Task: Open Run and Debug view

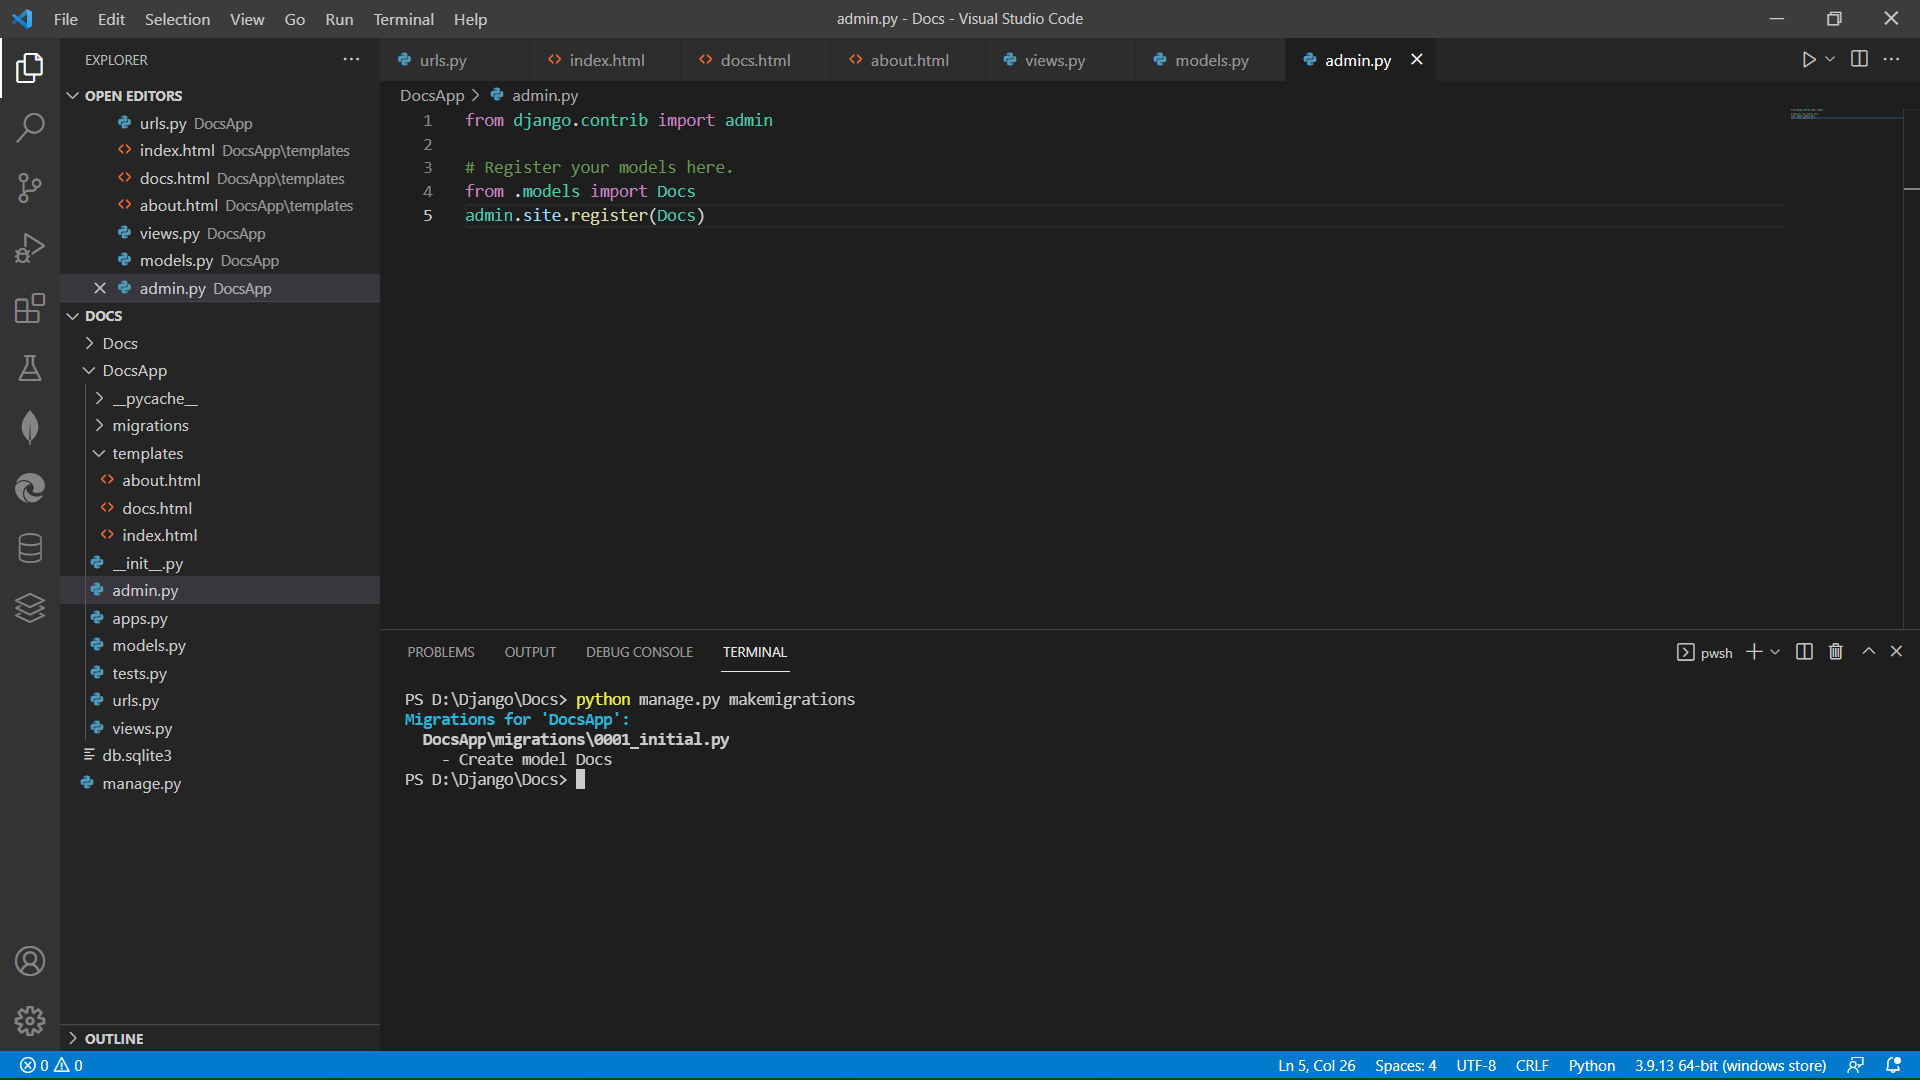Action: pos(30,248)
